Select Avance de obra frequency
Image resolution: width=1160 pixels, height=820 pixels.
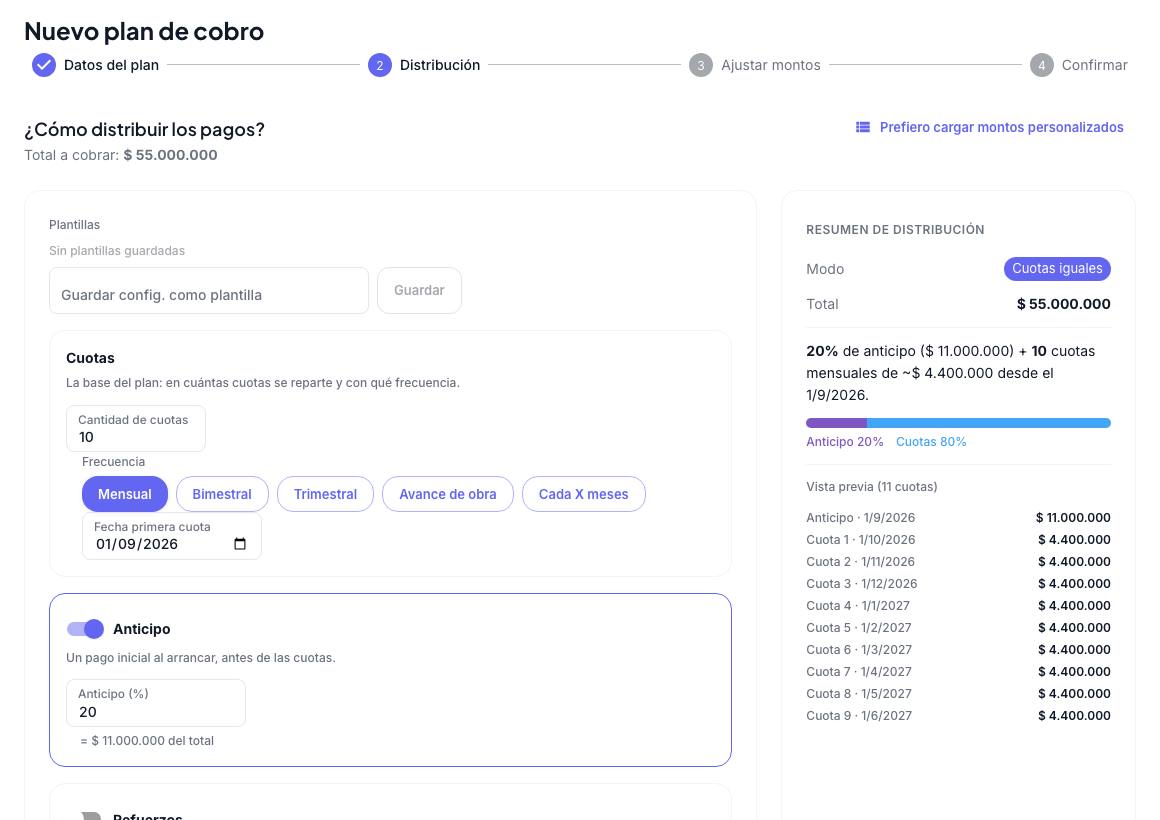(x=448, y=494)
